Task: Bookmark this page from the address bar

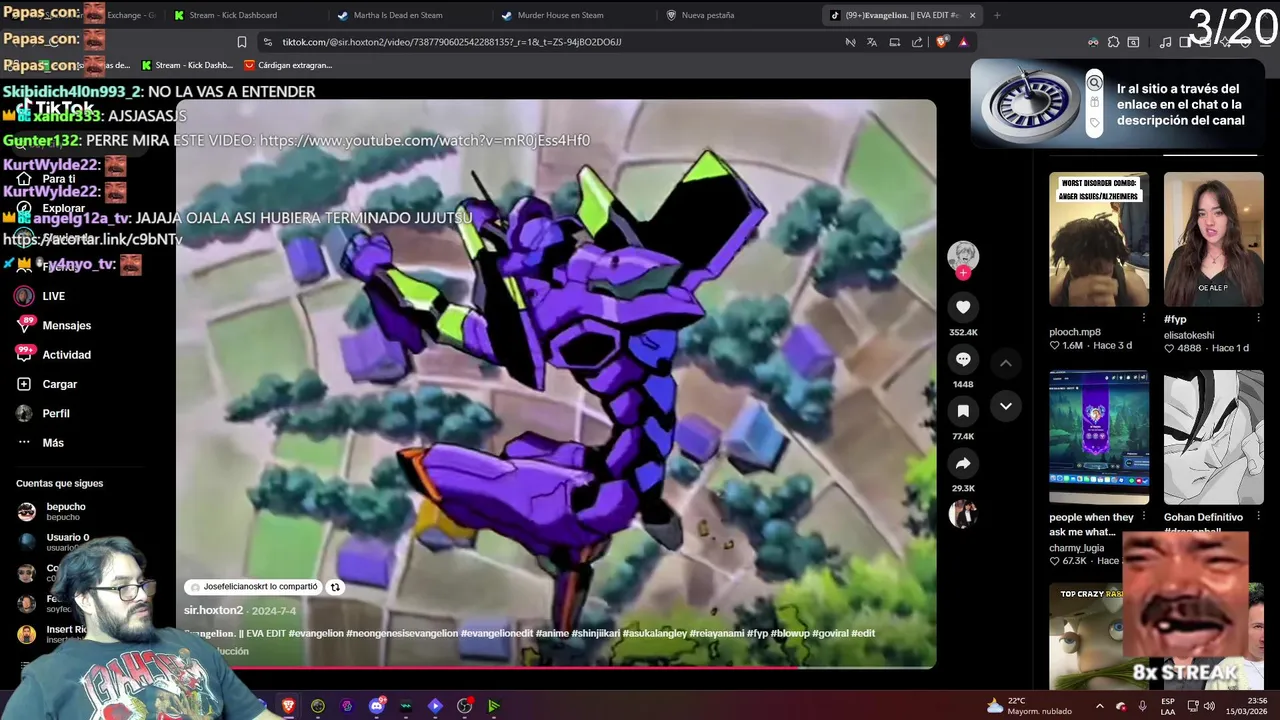Action: [x=242, y=42]
